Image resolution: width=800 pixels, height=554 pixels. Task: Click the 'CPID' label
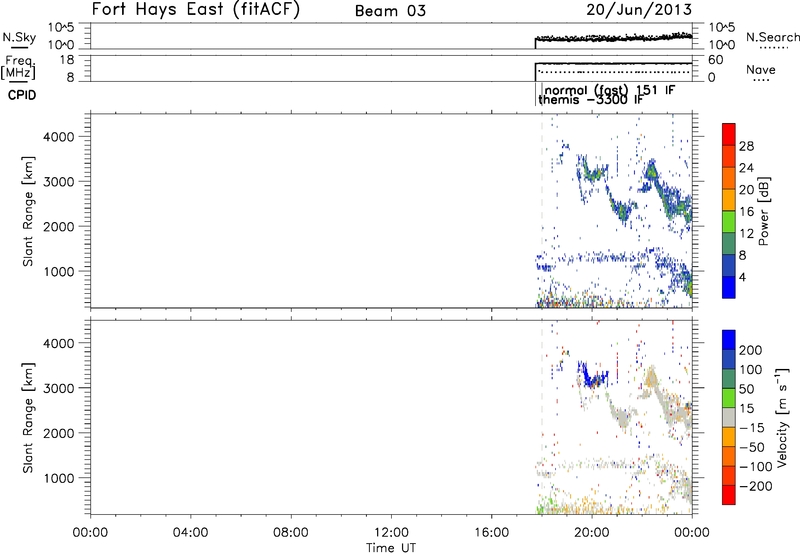pos(22,95)
